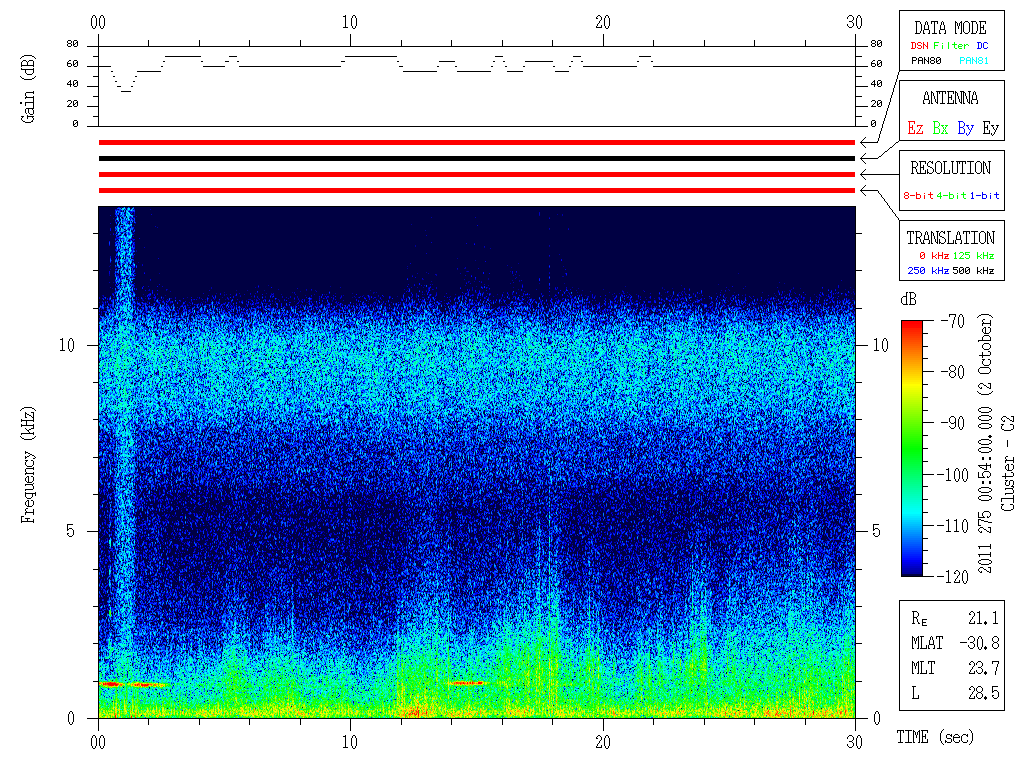
Task: Click the -90 color scale value
Action: pos(953,423)
